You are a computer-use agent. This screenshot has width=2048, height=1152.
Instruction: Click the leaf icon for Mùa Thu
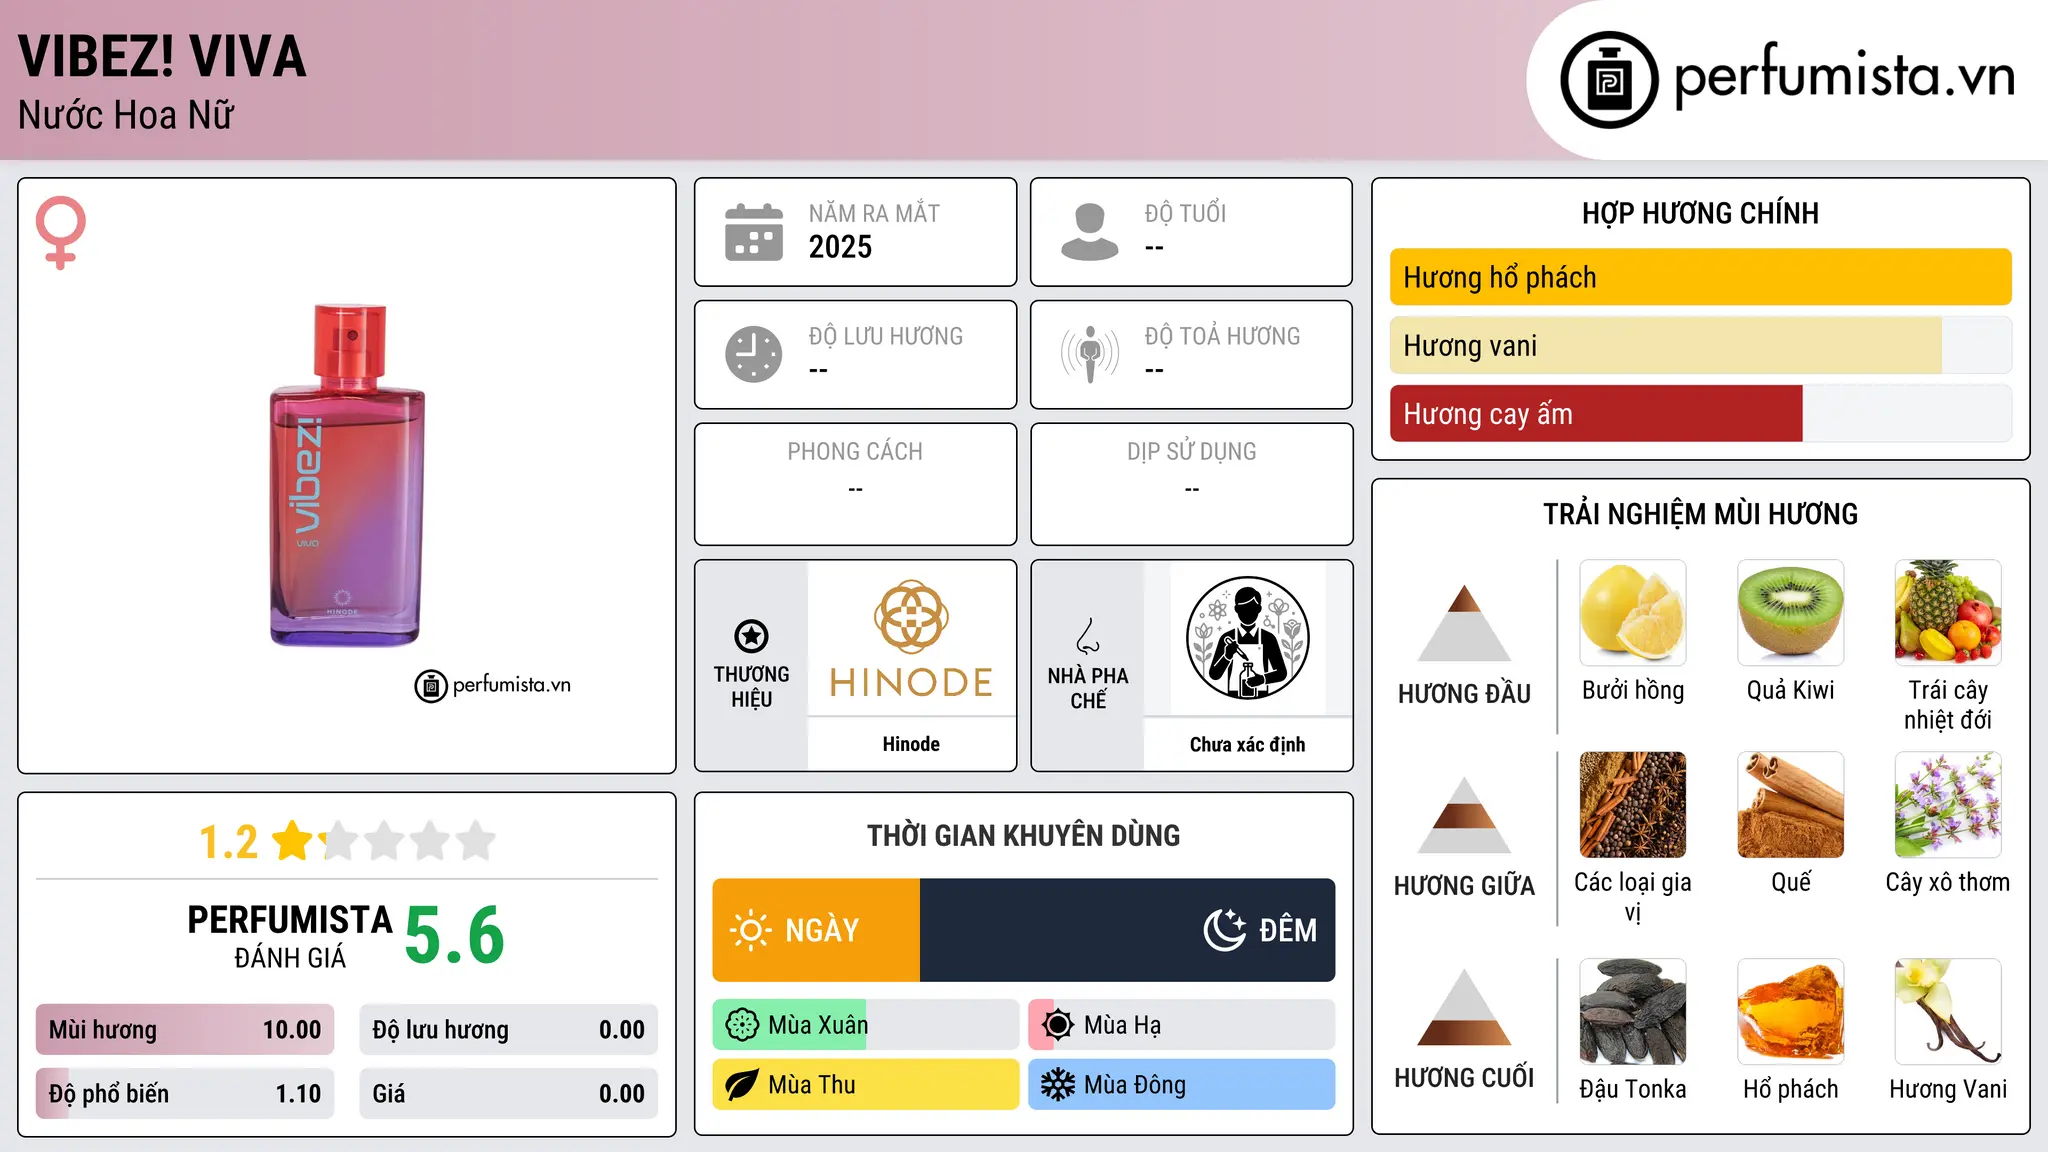point(742,1085)
